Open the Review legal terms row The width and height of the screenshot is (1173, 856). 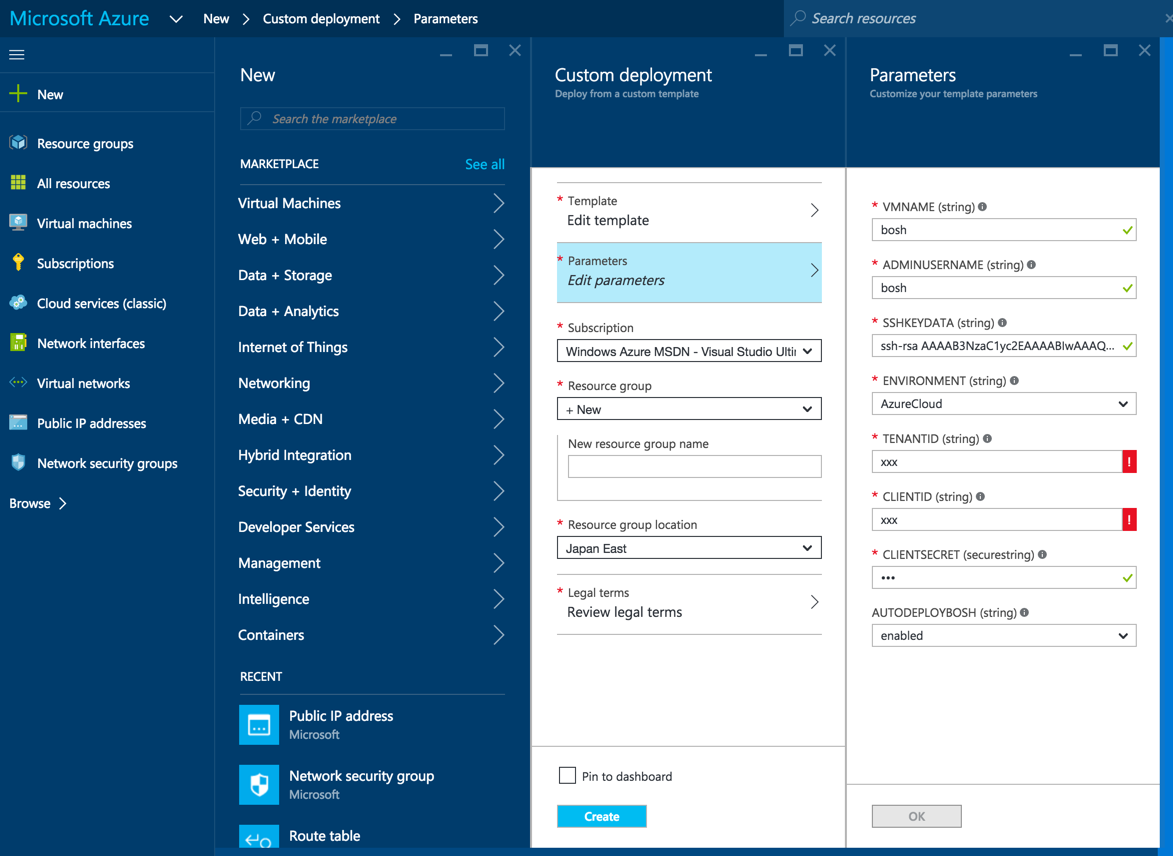(x=689, y=603)
